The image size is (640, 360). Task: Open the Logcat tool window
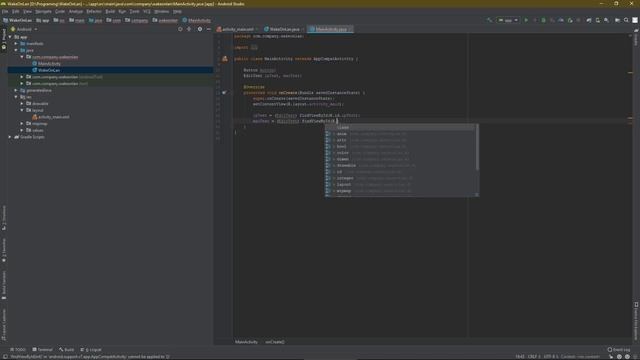click(x=91, y=350)
